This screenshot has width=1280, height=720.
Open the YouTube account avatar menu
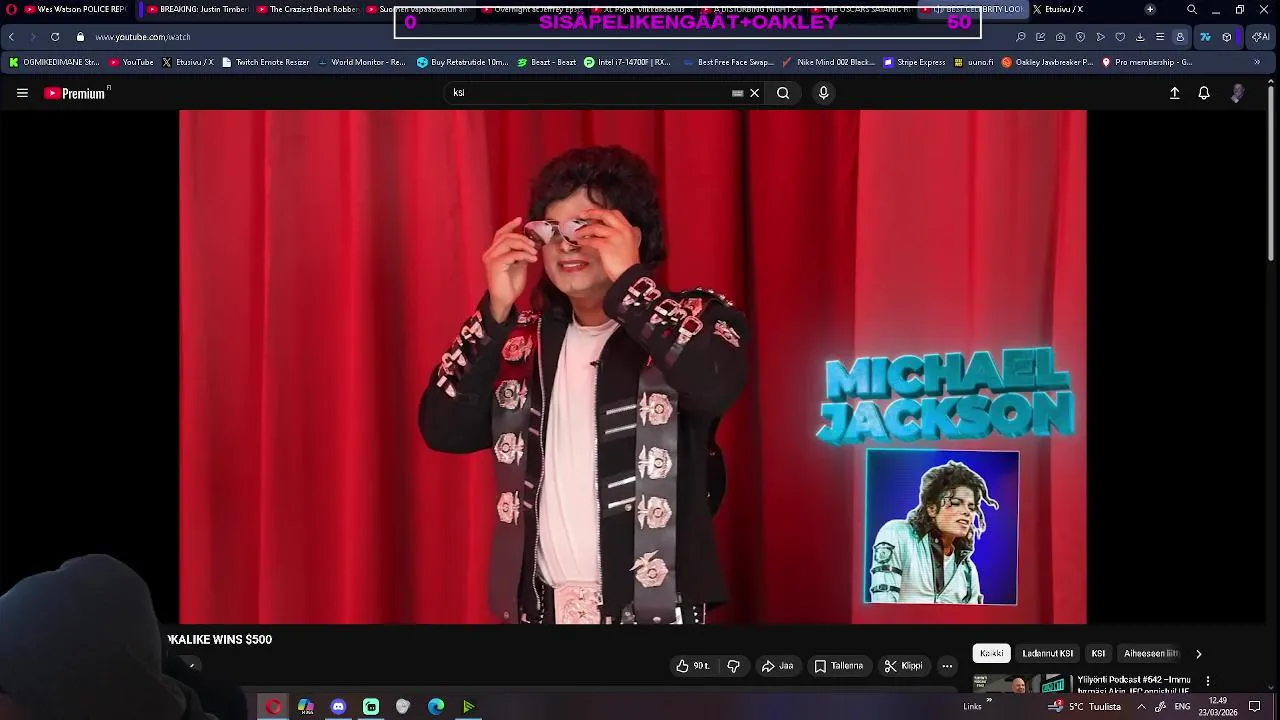[x=1238, y=93]
